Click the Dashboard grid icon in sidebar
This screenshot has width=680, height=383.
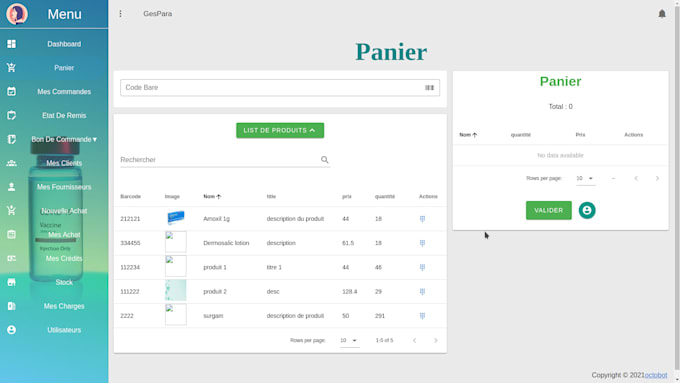click(x=12, y=44)
